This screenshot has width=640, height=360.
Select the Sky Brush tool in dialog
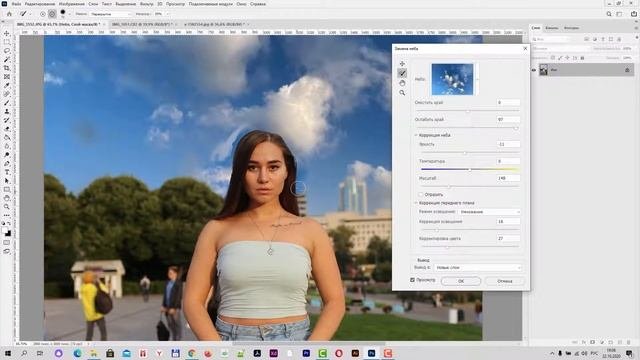pyautogui.click(x=402, y=73)
